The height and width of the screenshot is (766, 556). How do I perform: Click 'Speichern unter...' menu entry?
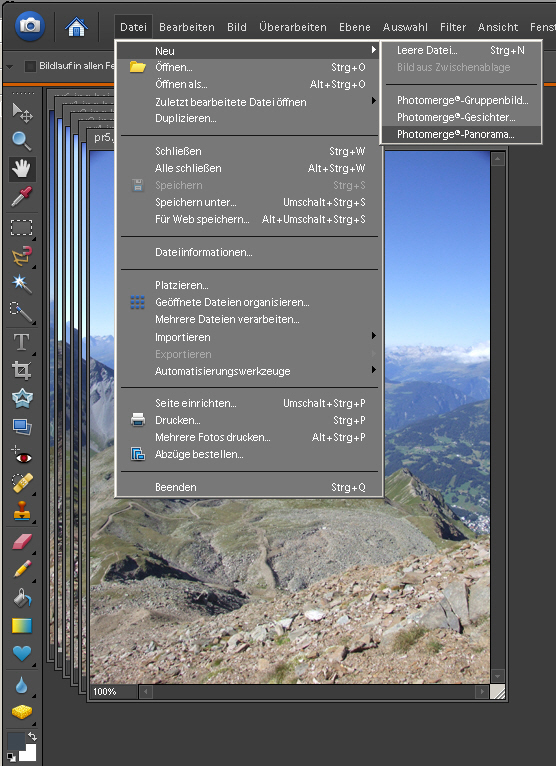(249, 202)
